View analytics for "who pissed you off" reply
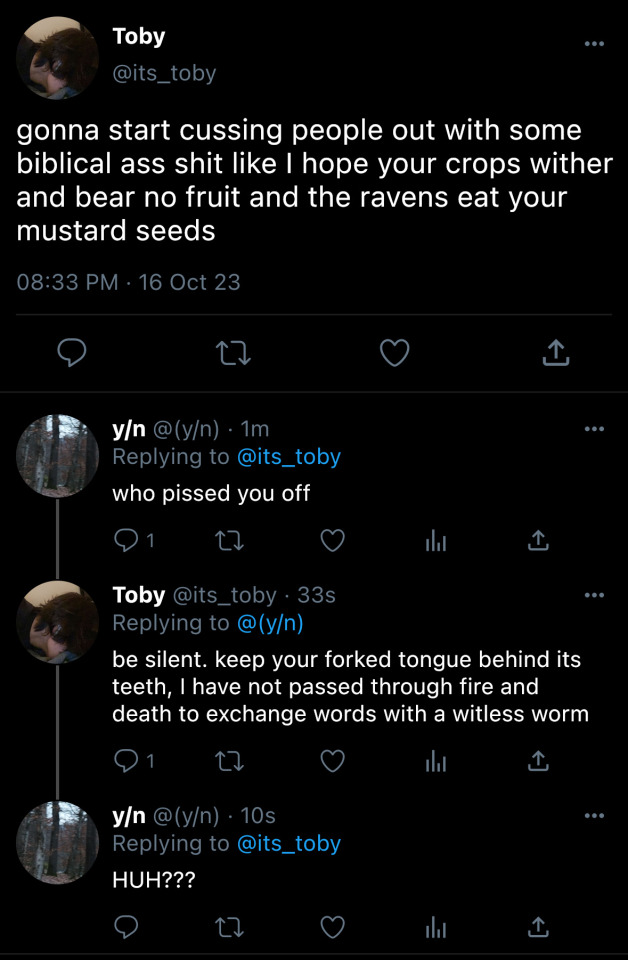 point(435,541)
